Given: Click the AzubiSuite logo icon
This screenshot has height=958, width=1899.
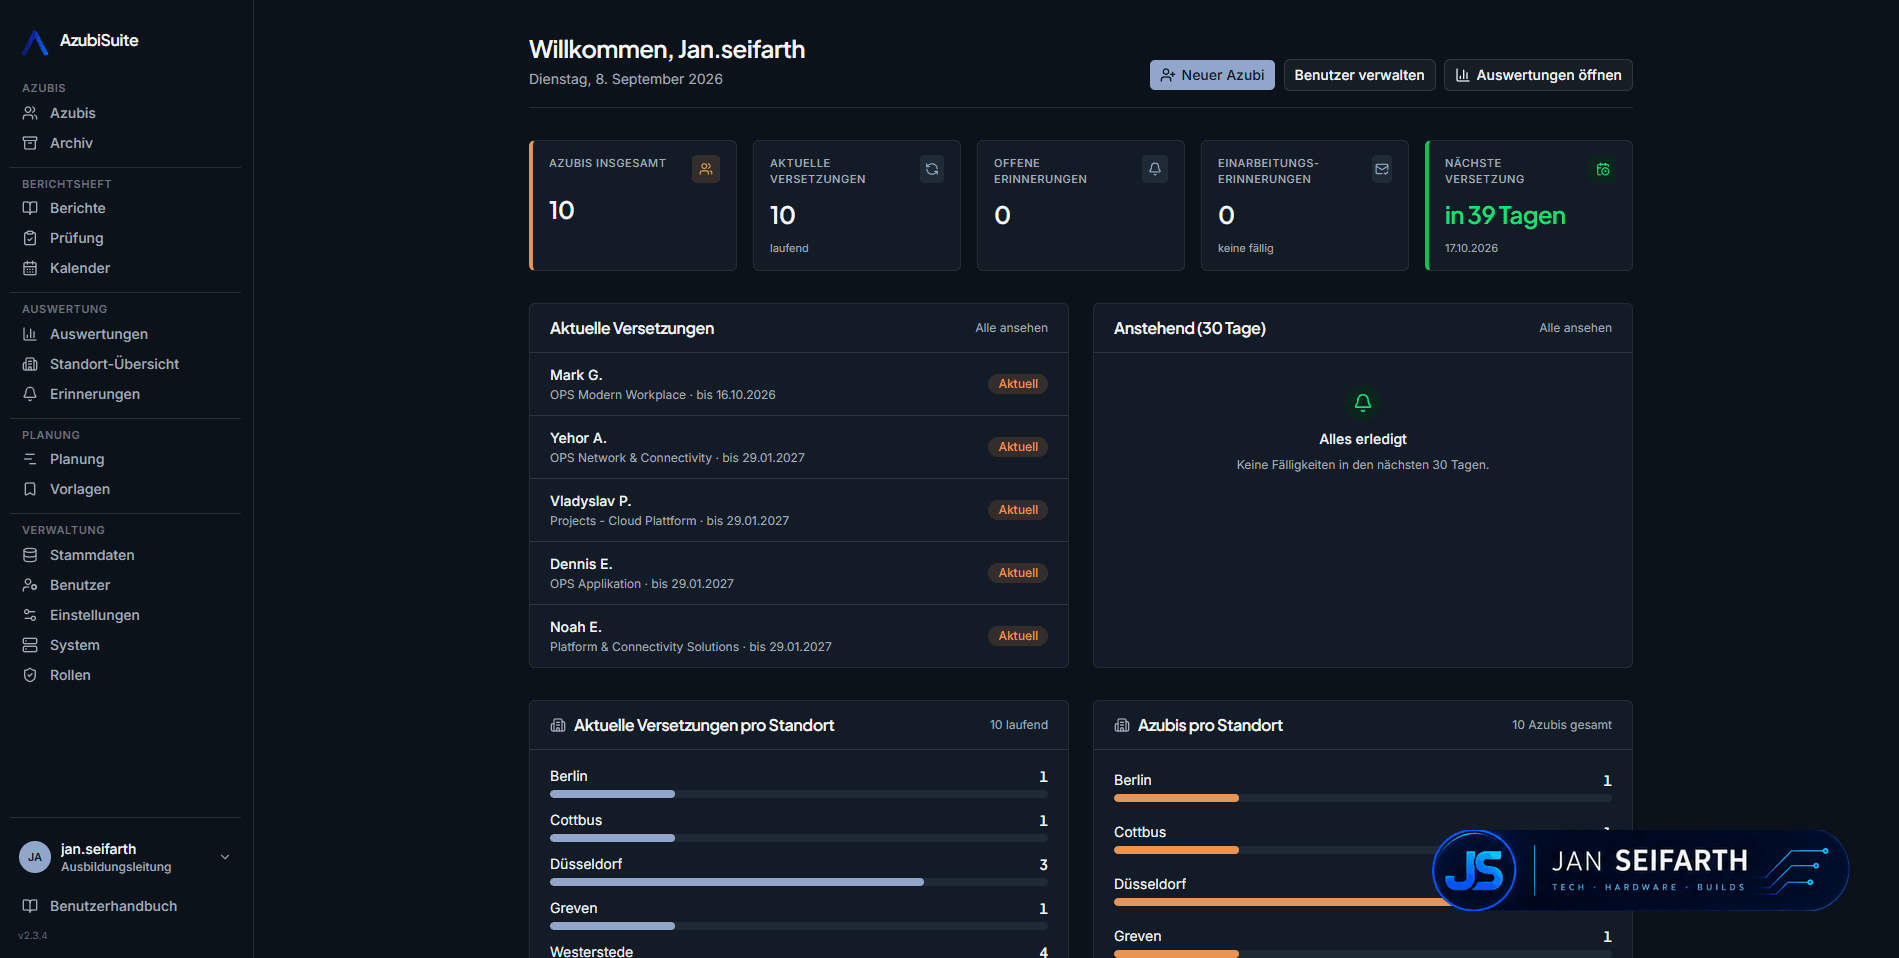Looking at the screenshot, I should [x=35, y=42].
